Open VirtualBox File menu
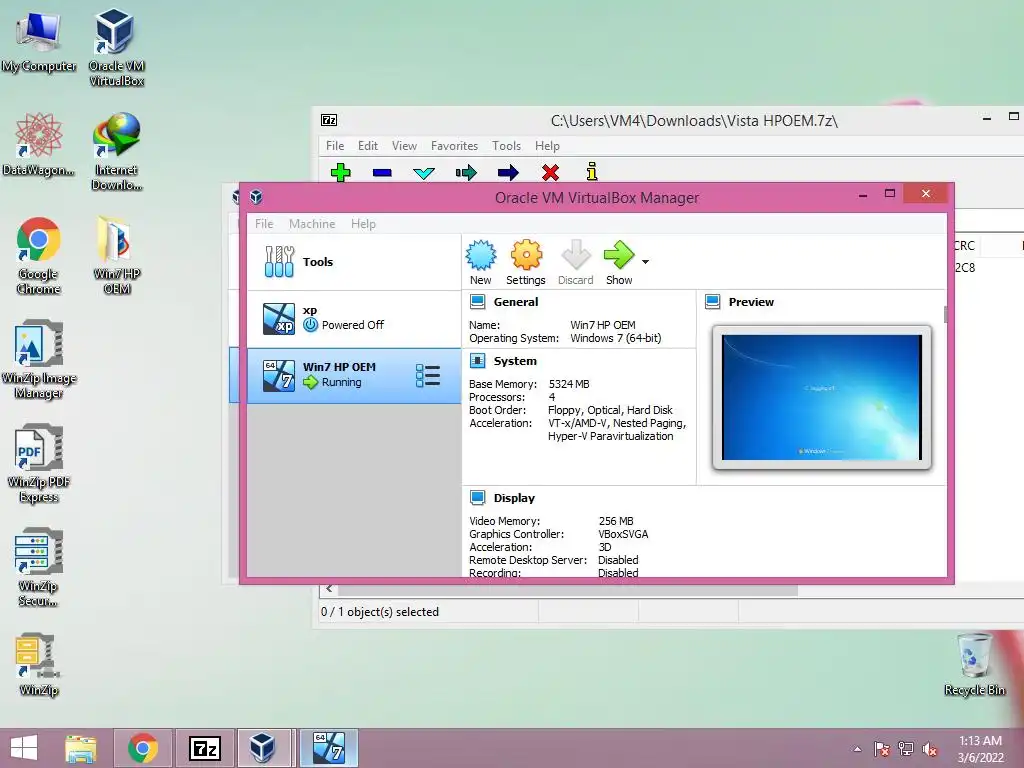This screenshot has width=1024, height=768. point(264,224)
